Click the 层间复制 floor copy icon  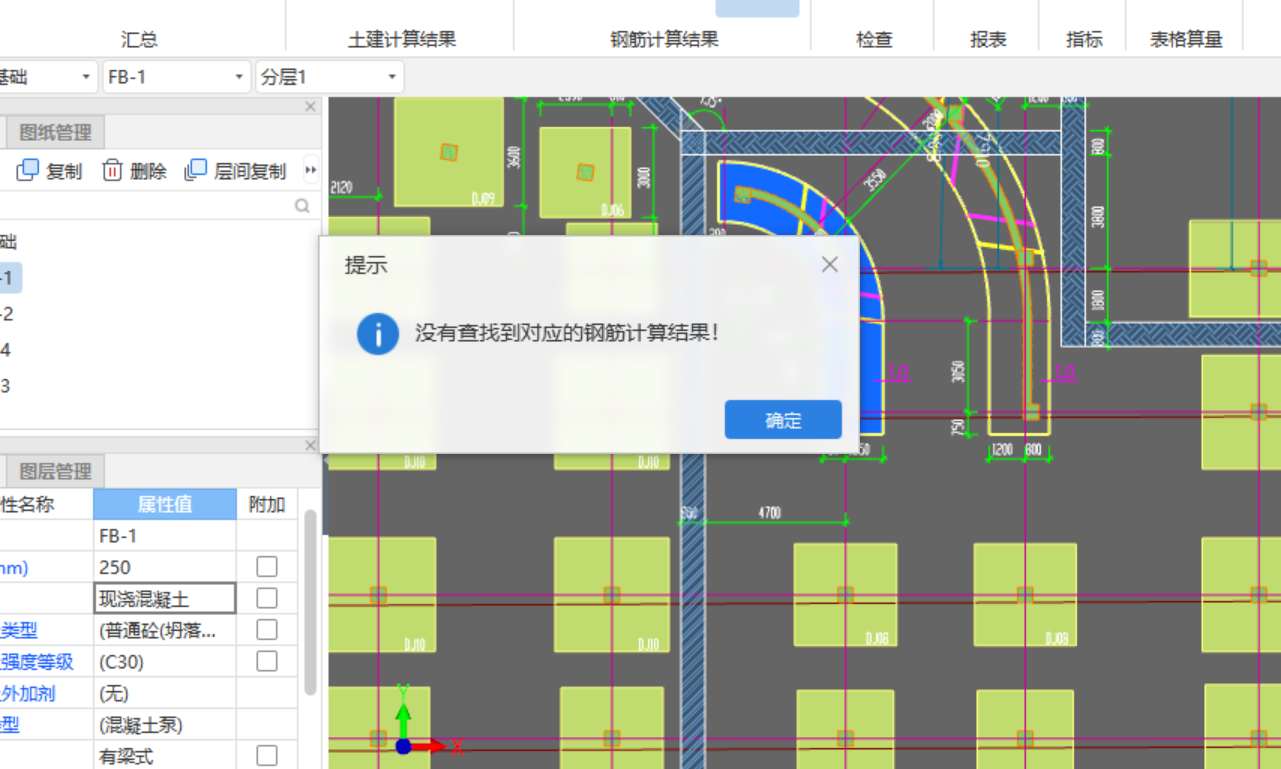click(196, 170)
